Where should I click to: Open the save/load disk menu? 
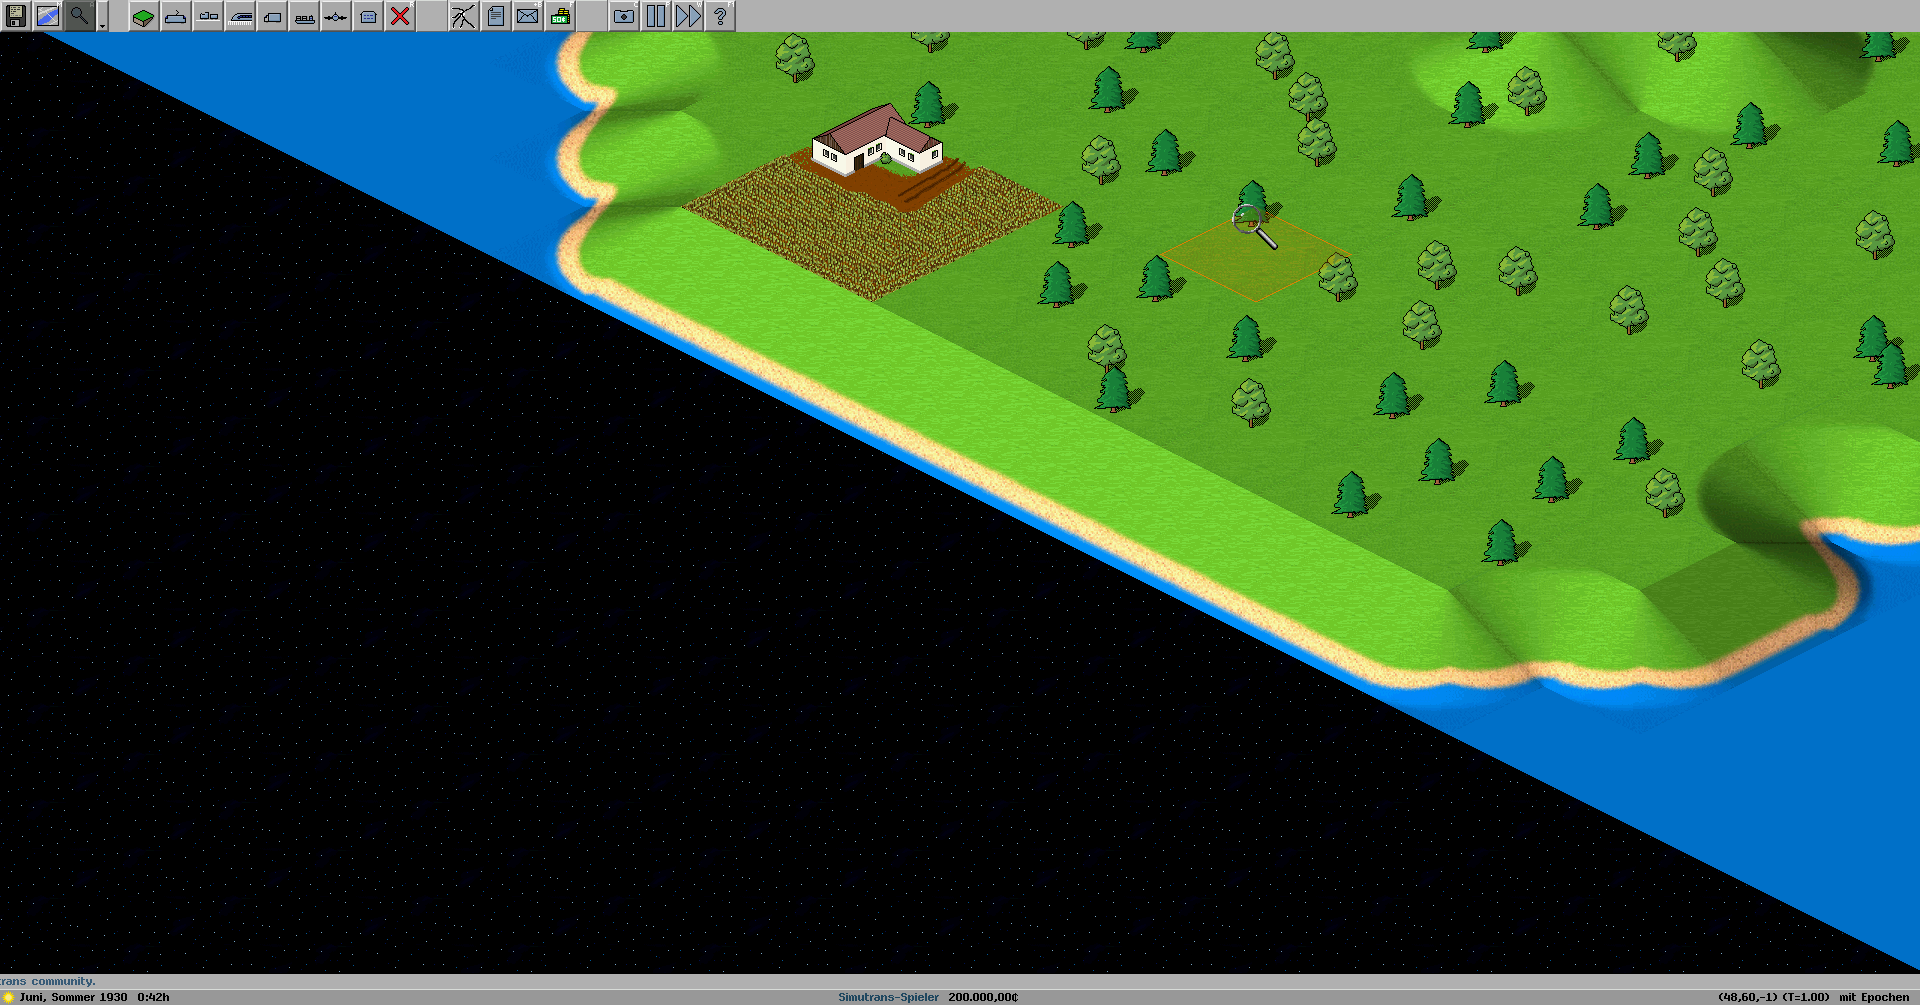(16, 16)
